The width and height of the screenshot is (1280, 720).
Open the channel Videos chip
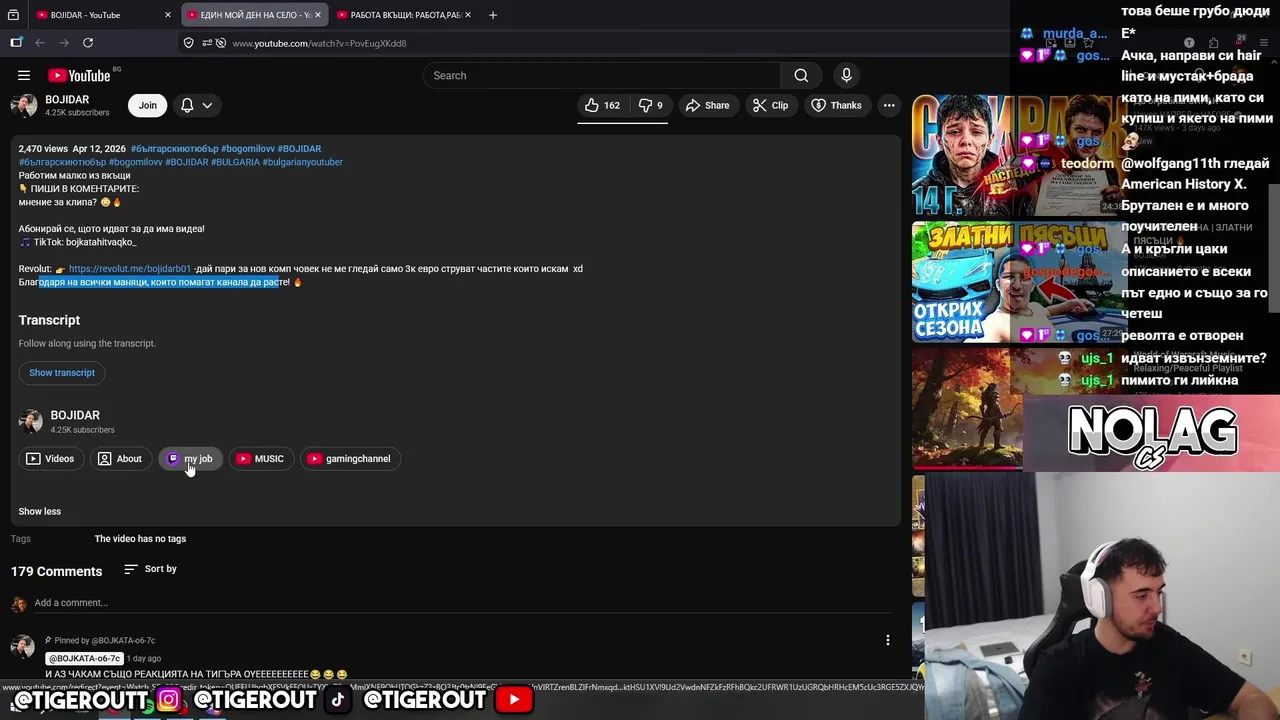pos(50,459)
